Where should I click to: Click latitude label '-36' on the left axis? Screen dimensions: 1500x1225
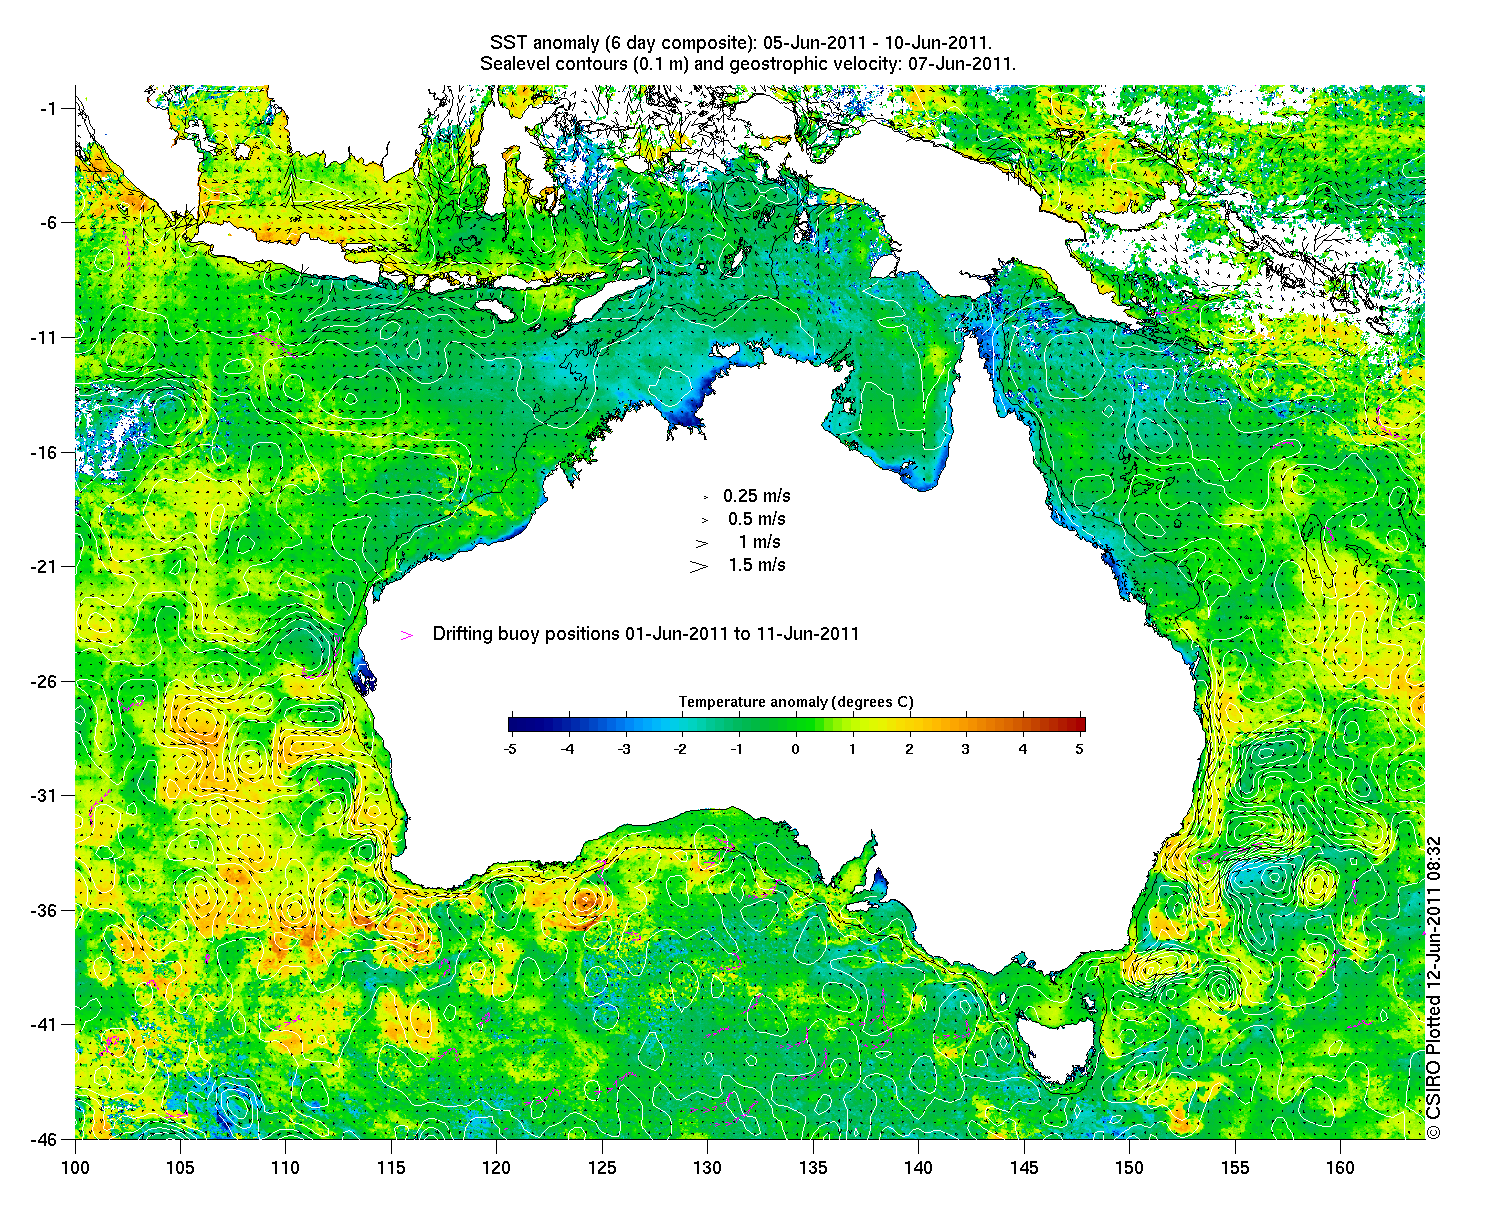tap(44, 910)
